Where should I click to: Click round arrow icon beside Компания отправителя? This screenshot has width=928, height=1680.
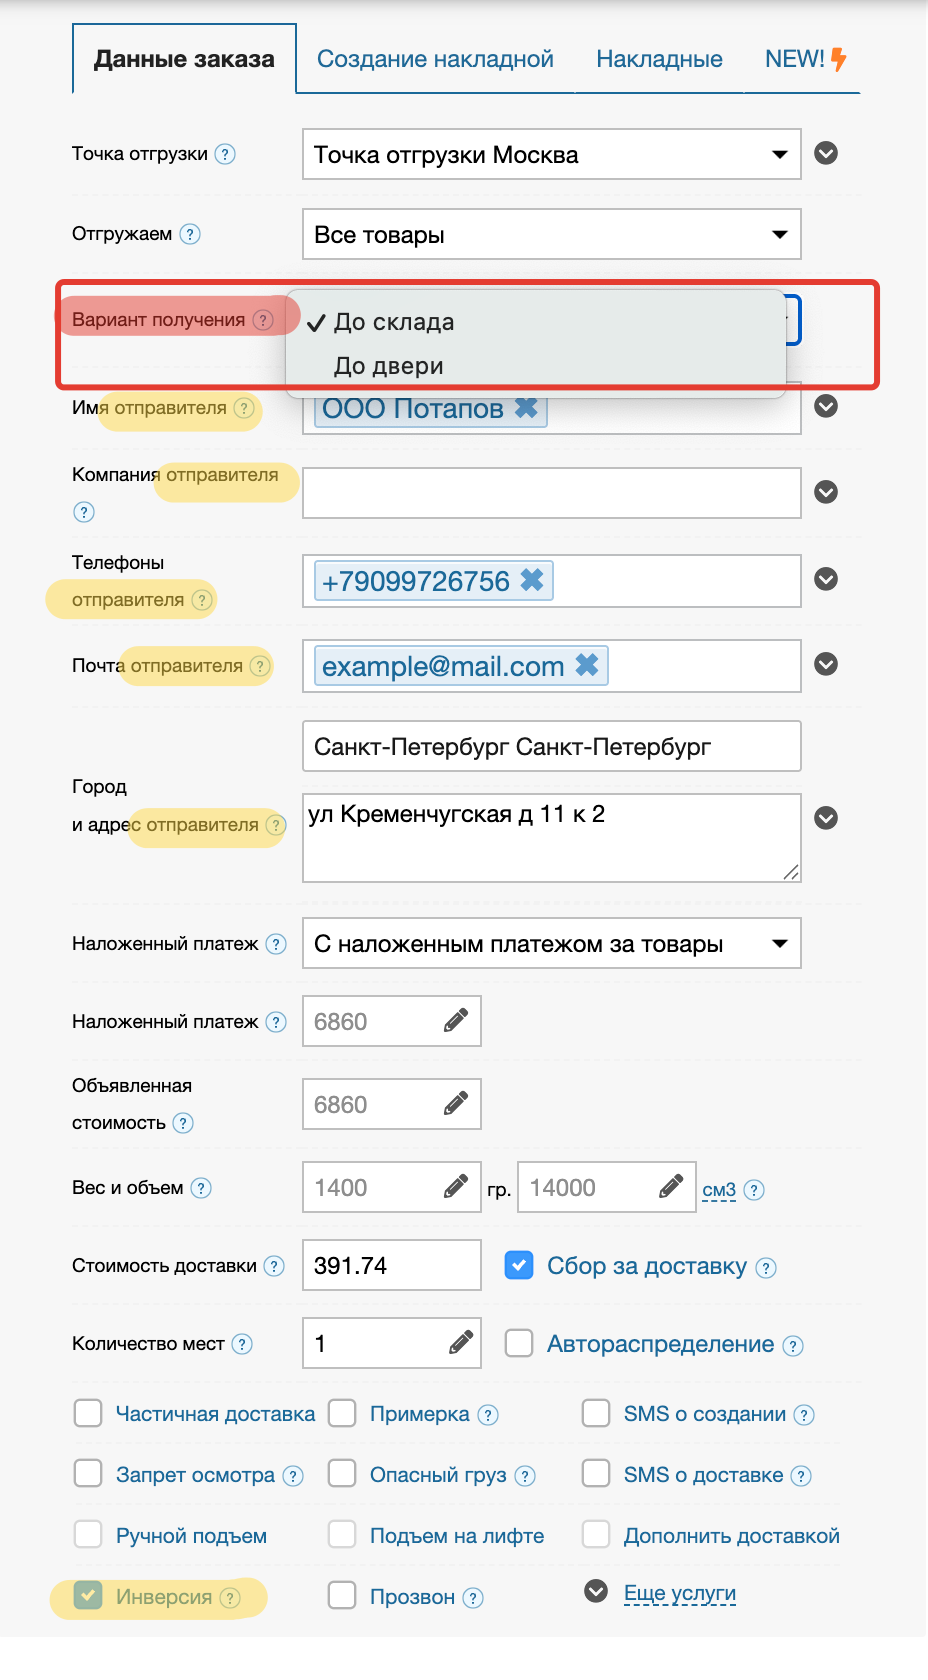coord(826,492)
